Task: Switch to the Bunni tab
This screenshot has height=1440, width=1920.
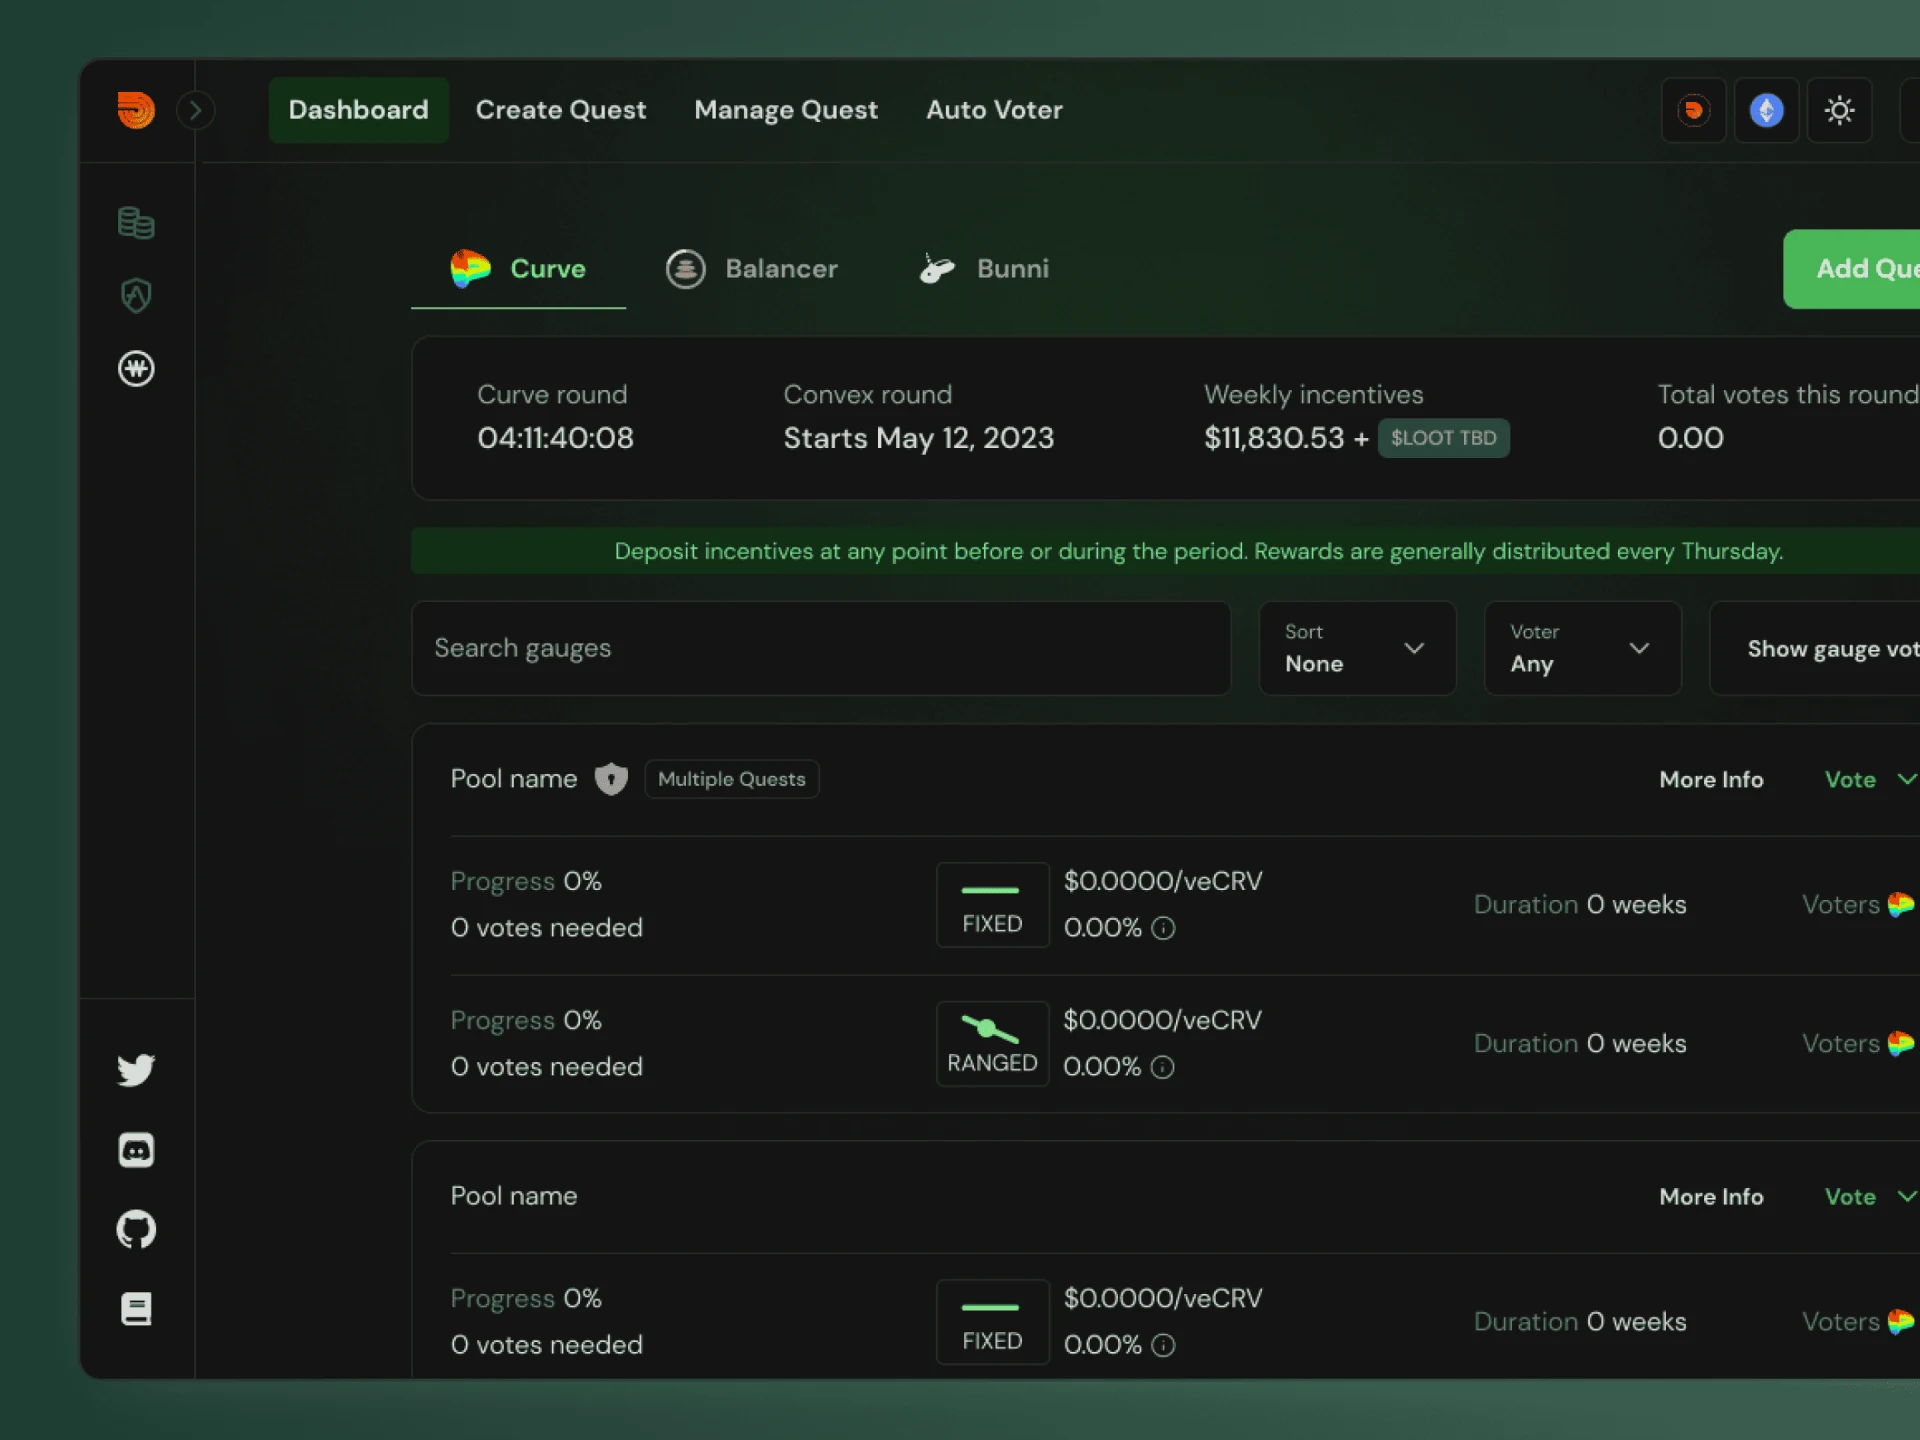Action: [984, 269]
